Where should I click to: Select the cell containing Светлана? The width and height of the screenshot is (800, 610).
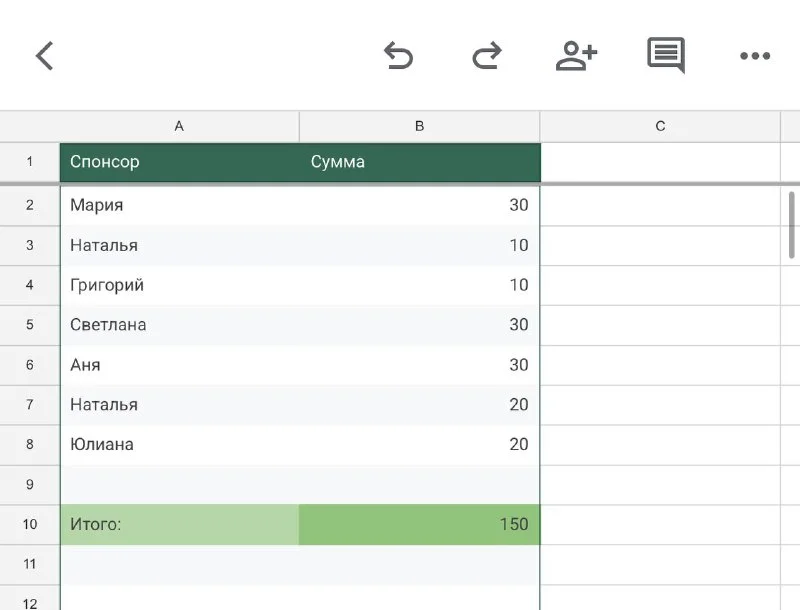coord(180,325)
